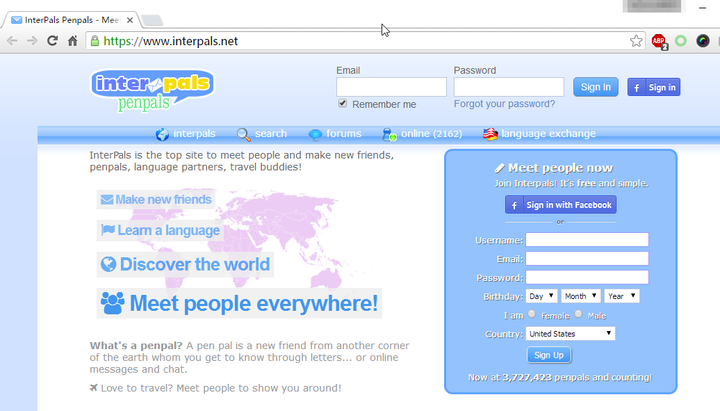This screenshot has width=720, height=411.
Task: Click the Sign Up button
Action: click(x=549, y=355)
